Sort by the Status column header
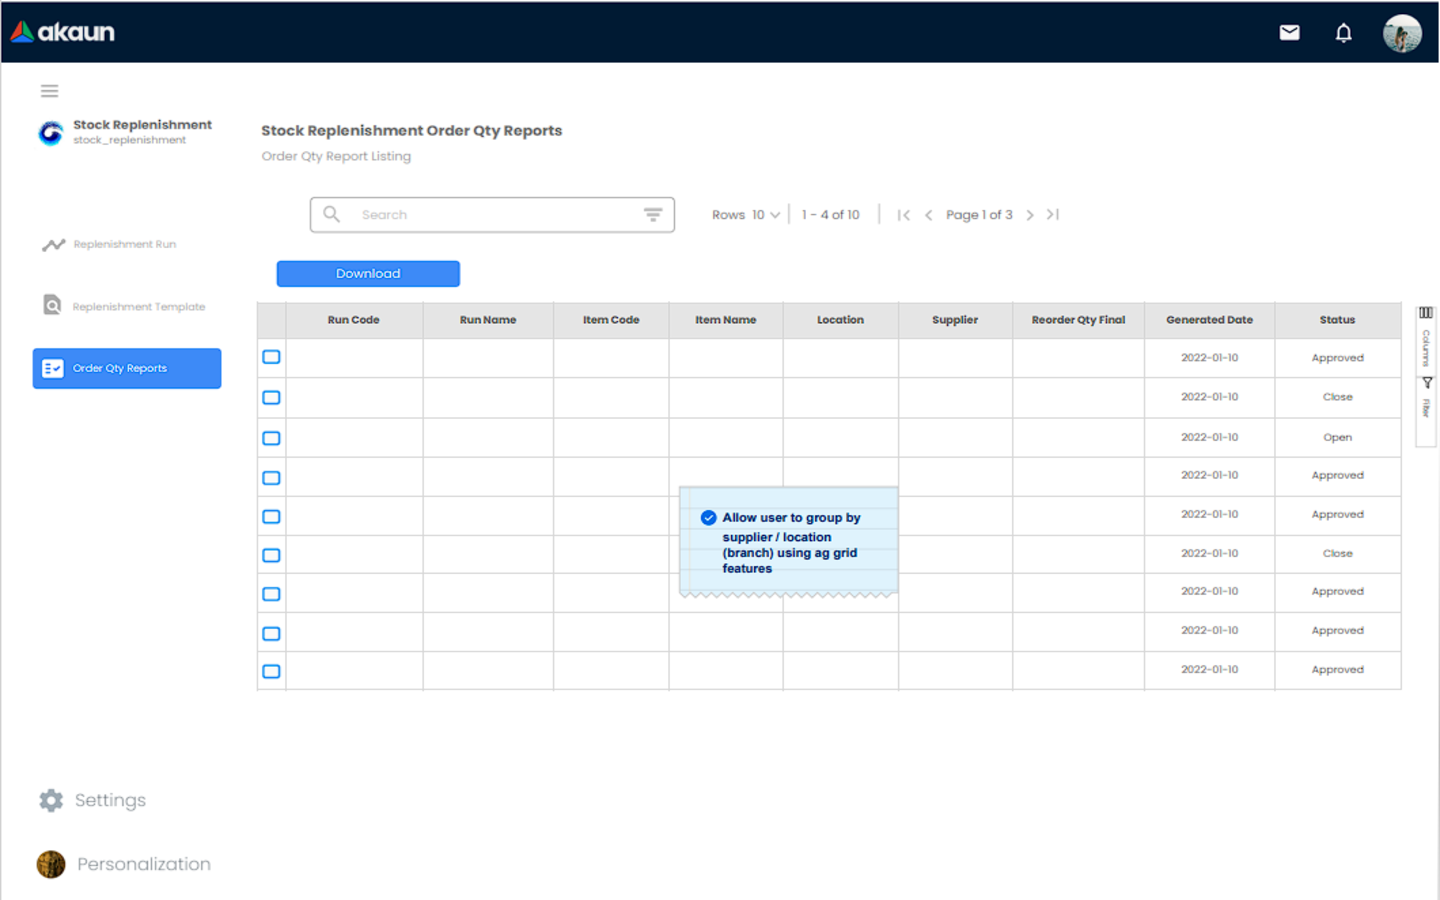 (x=1337, y=320)
